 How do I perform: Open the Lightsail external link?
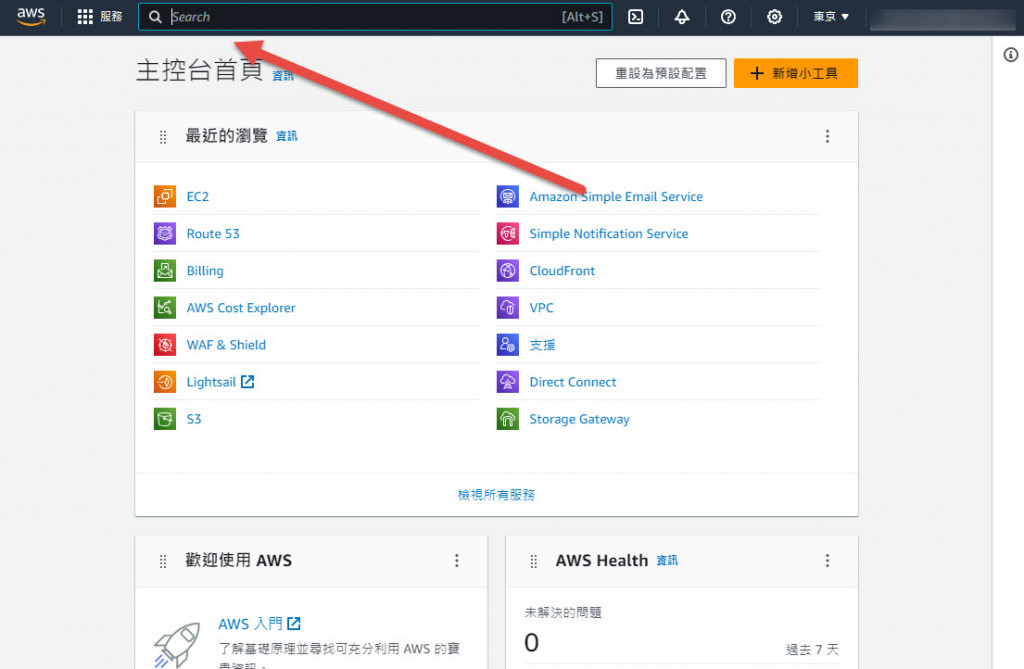point(220,382)
